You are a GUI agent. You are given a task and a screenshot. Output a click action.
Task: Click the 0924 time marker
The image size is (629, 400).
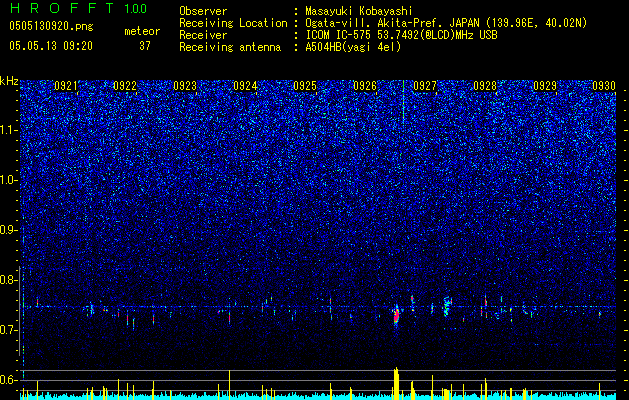pyautogui.click(x=245, y=86)
